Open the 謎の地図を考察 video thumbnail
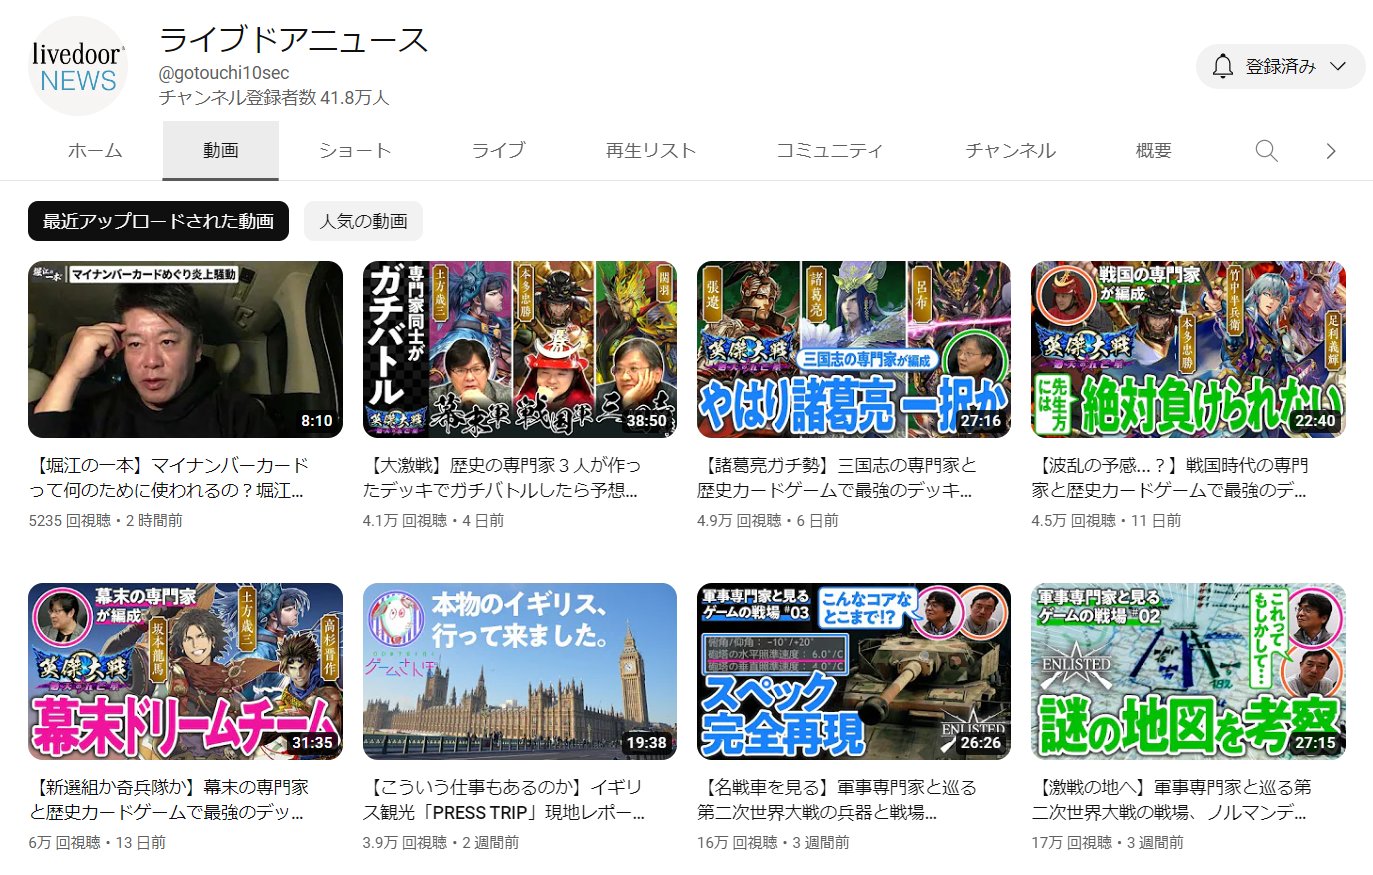The image size is (1373, 875). tap(1188, 671)
